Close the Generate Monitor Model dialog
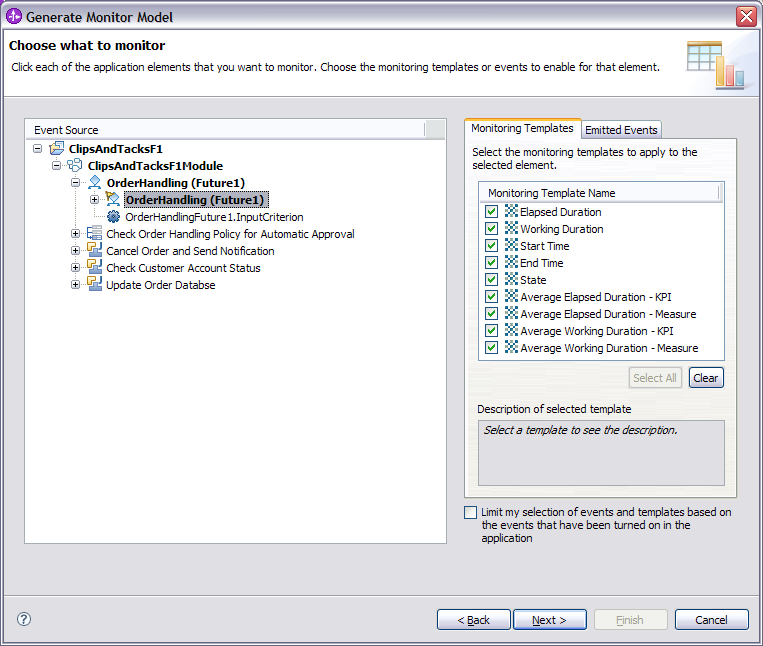Image resolution: width=763 pixels, height=646 pixels. (x=746, y=17)
